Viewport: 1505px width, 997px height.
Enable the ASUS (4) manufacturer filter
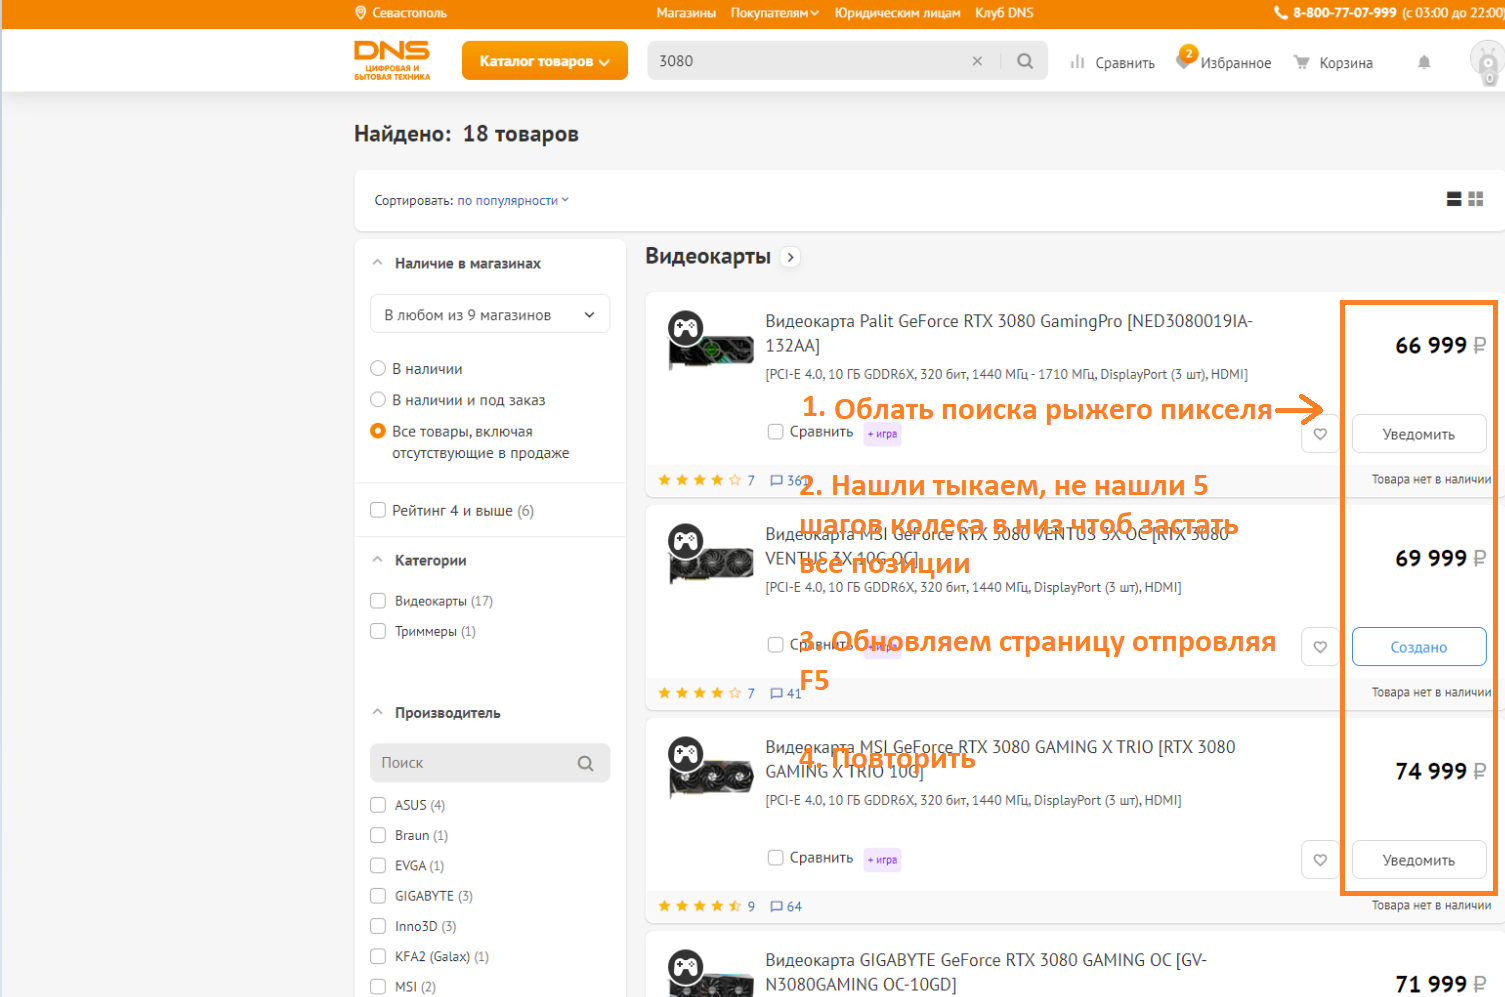coord(378,805)
